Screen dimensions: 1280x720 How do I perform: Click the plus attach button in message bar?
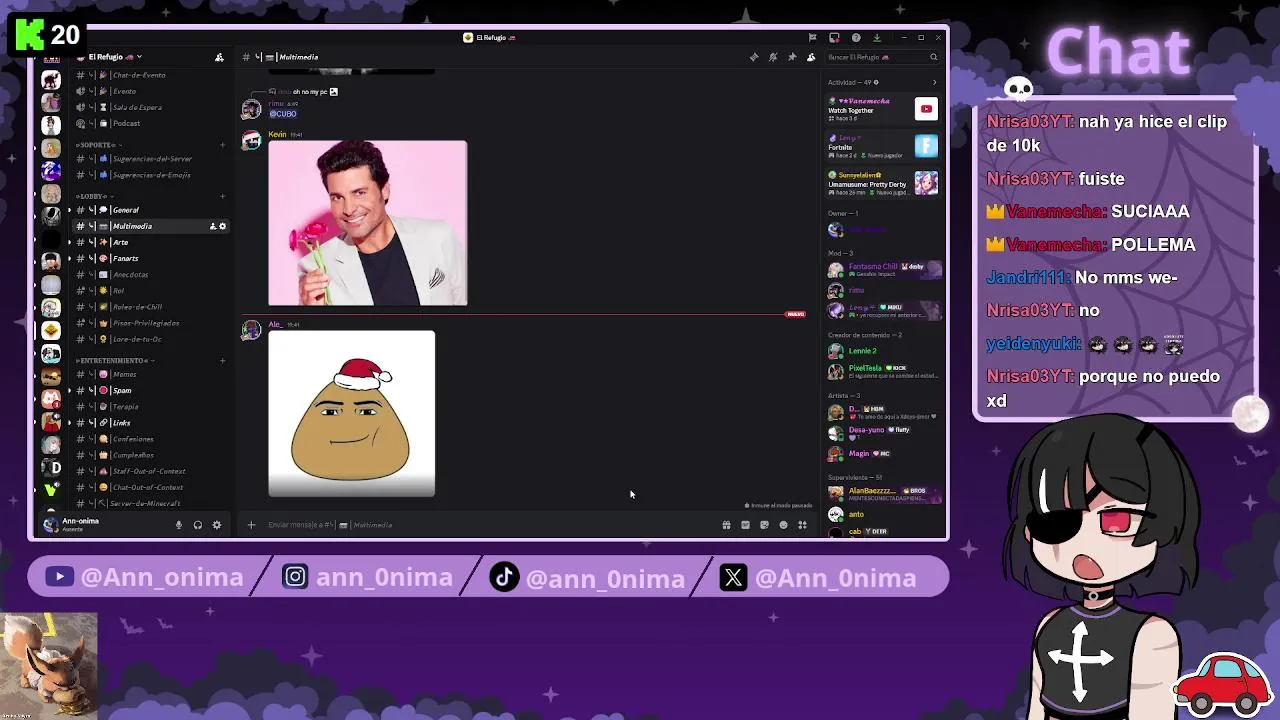coord(251,525)
